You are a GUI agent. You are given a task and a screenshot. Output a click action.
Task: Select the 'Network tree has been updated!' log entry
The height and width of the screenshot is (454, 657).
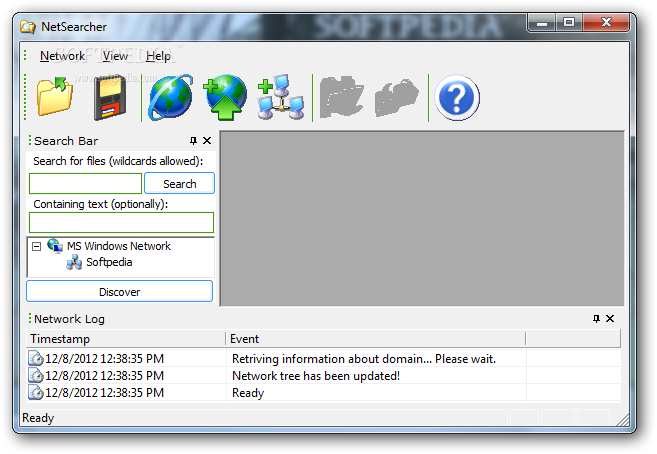(x=323, y=376)
